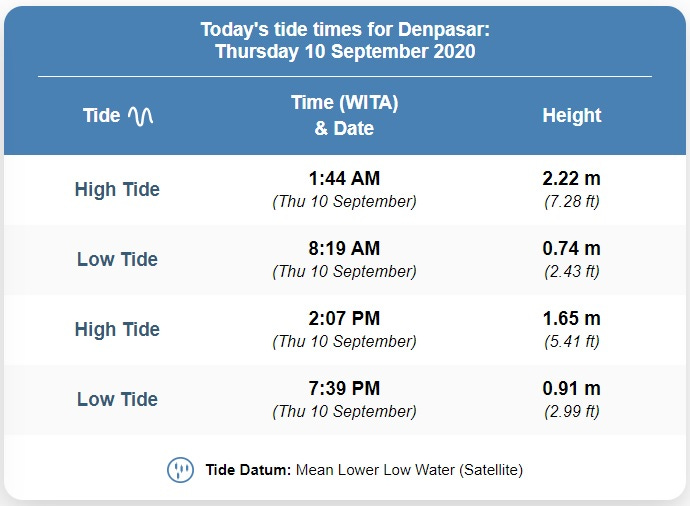Click the 1.65 m height value
Screen dimensions: 690x506
tap(572, 318)
